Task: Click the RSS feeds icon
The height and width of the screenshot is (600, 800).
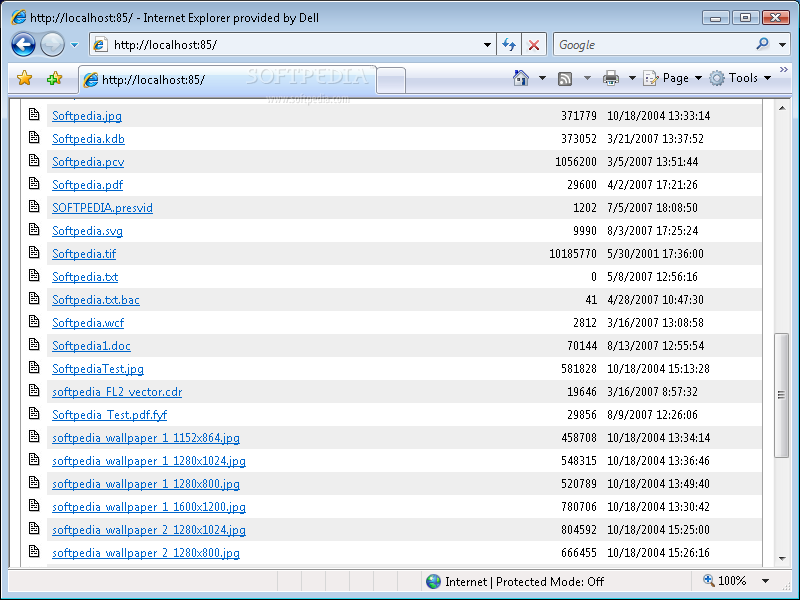Action: pyautogui.click(x=565, y=79)
